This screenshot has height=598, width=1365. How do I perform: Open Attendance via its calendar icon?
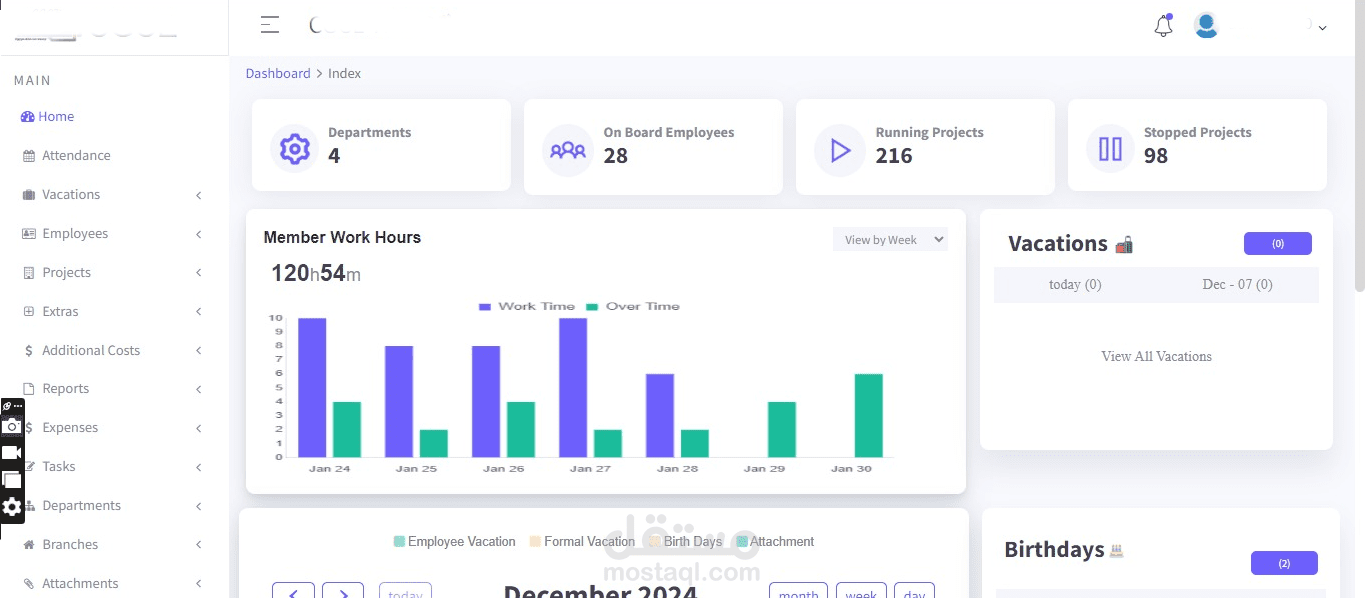point(30,155)
